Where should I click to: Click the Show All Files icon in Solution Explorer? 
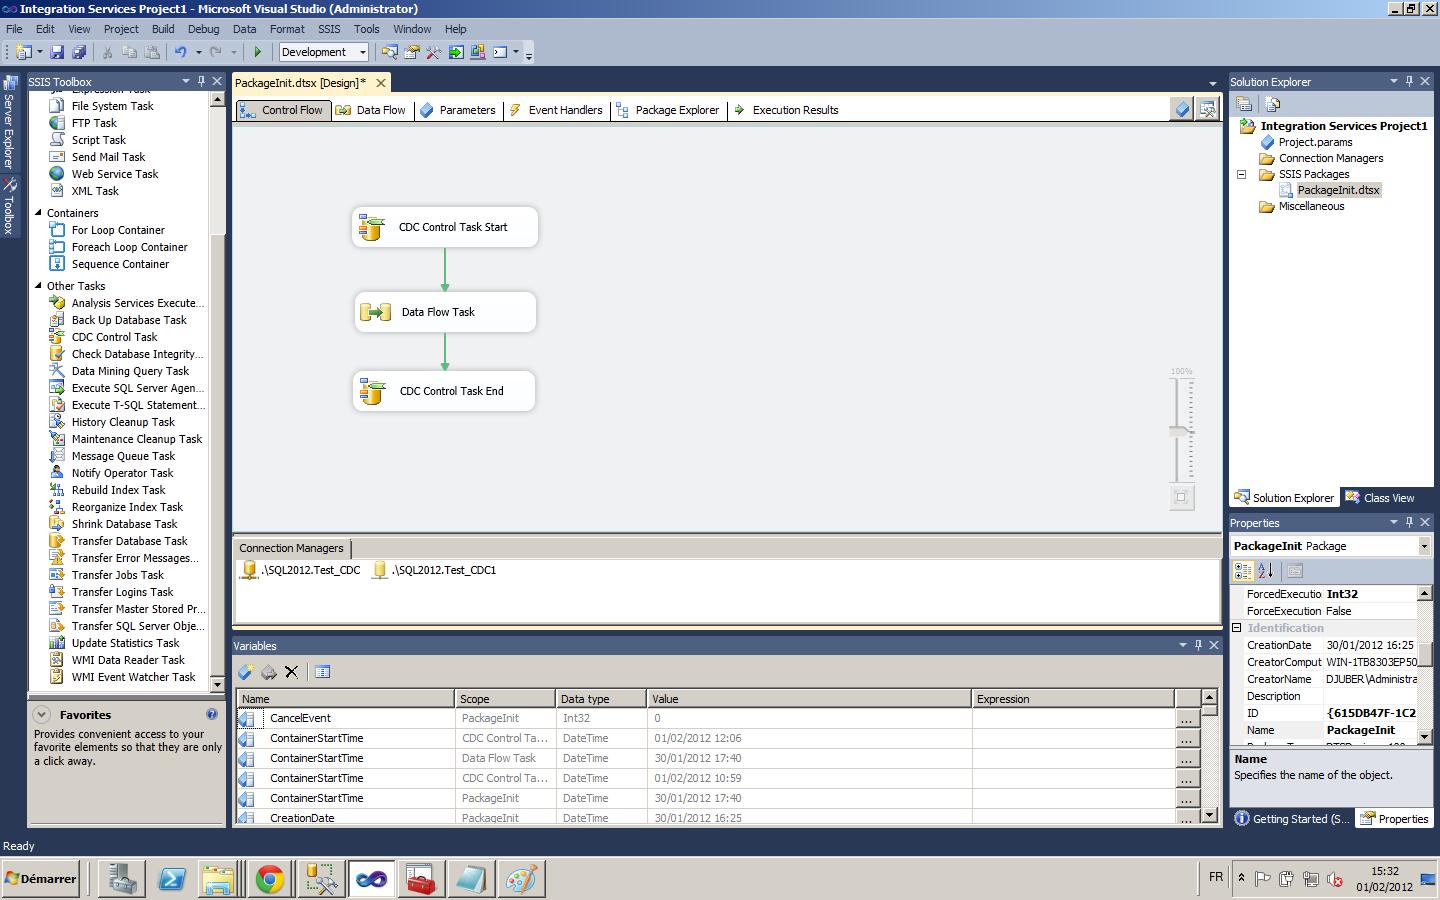pyautogui.click(x=1272, y=104)
